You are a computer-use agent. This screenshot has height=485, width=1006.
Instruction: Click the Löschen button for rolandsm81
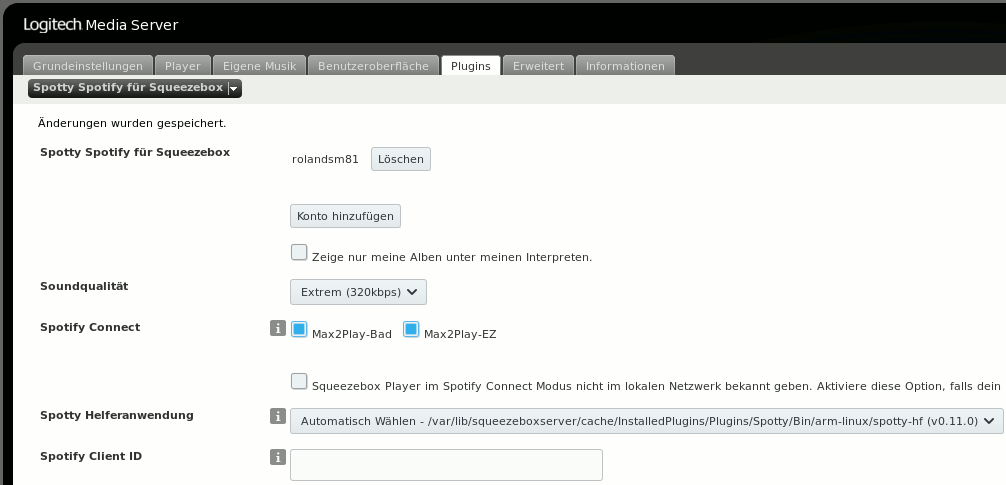(x=401, y=159)
